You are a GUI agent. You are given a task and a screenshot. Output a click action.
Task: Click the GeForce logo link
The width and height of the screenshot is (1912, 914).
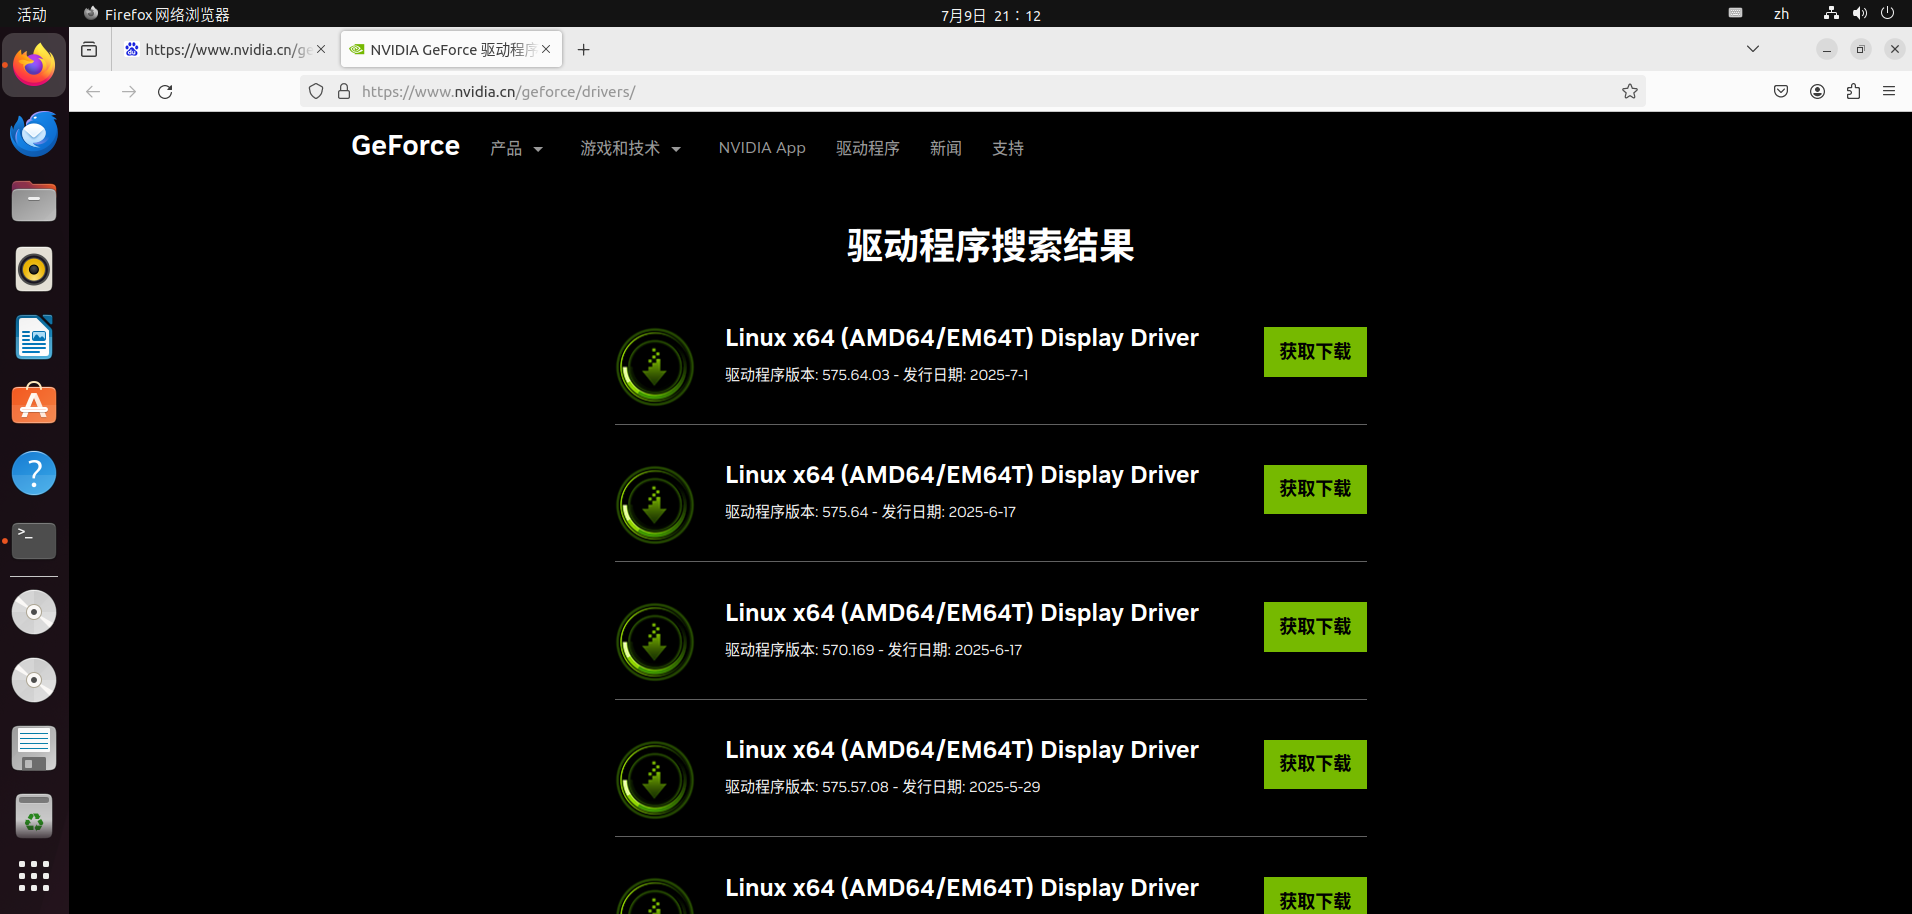(406, 146)
